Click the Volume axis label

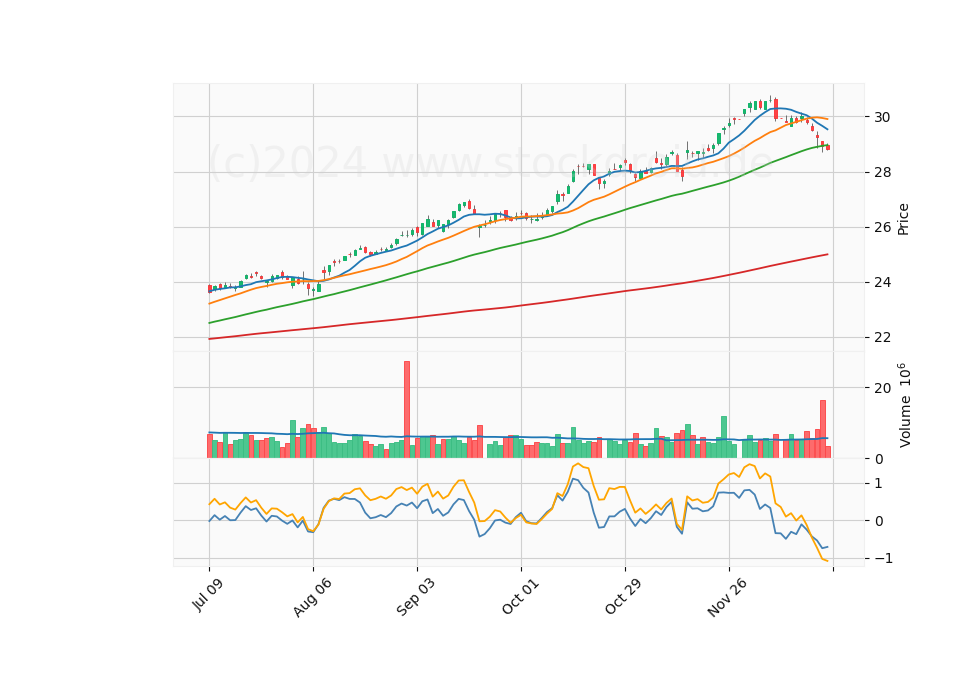[x=904, y=405]
